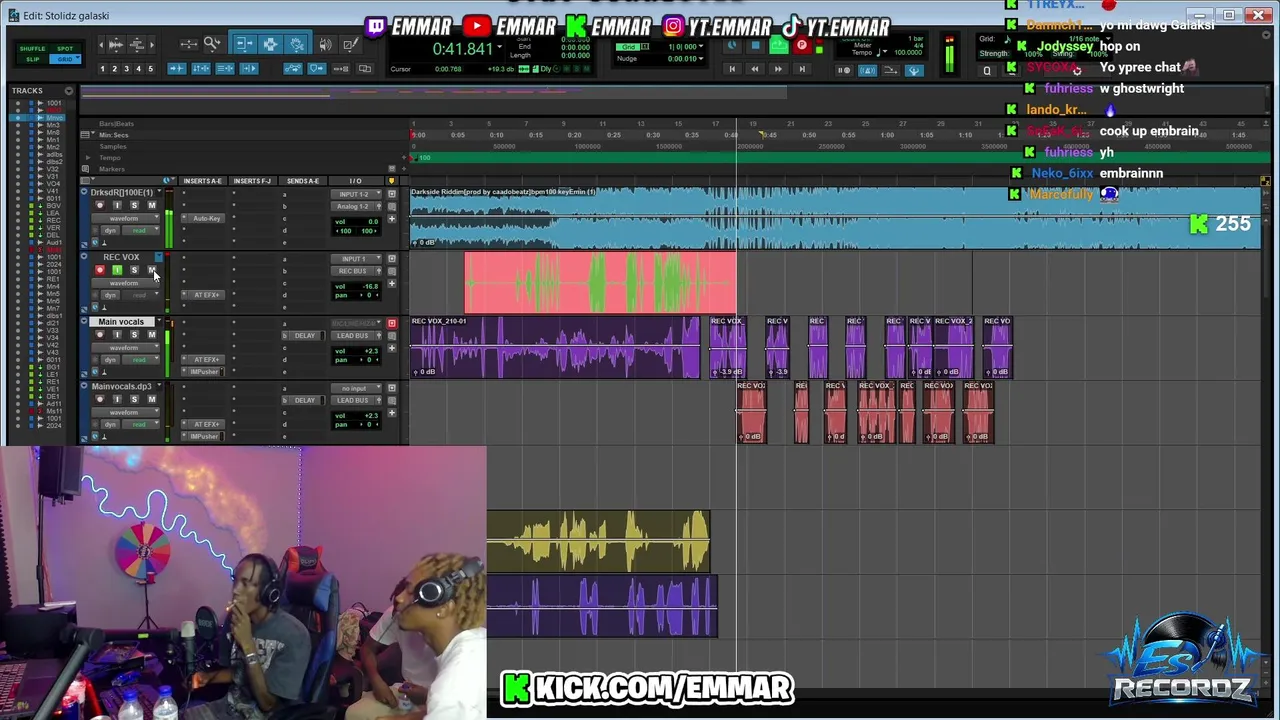This screenshot has width=1280, height=720.
Task: Toggle input monitoring on REC VOX
Action: 117,270
